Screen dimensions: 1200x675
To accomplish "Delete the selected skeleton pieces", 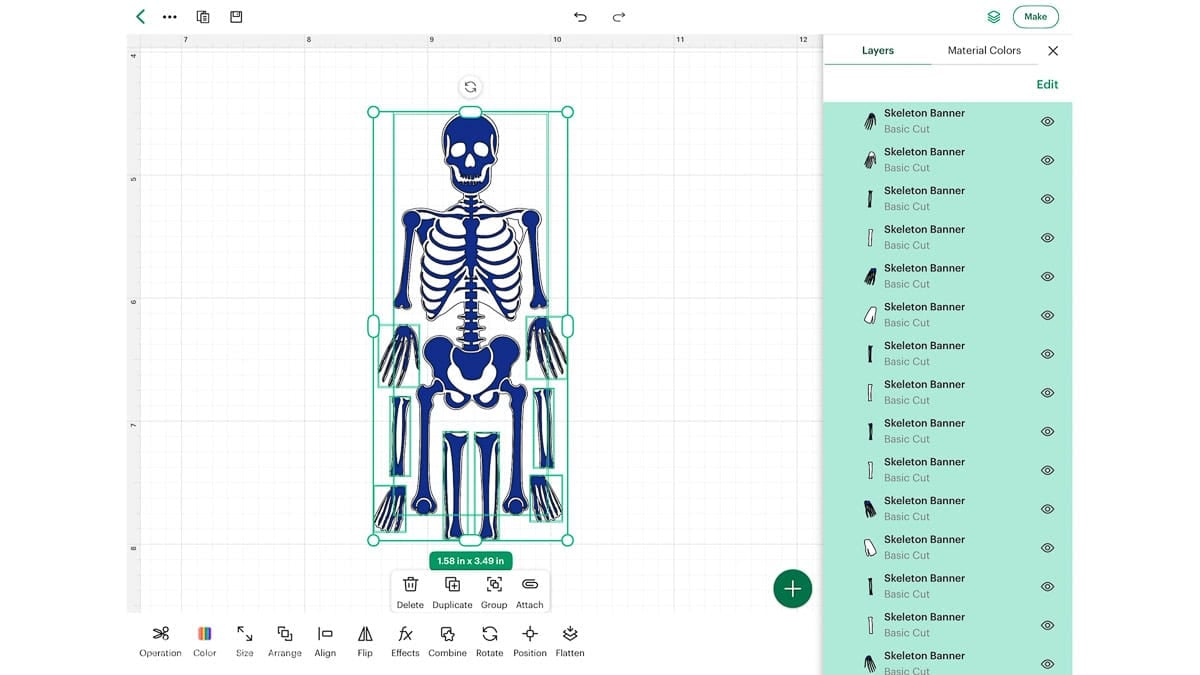I will pyautogui.click(x=410, y=592).
